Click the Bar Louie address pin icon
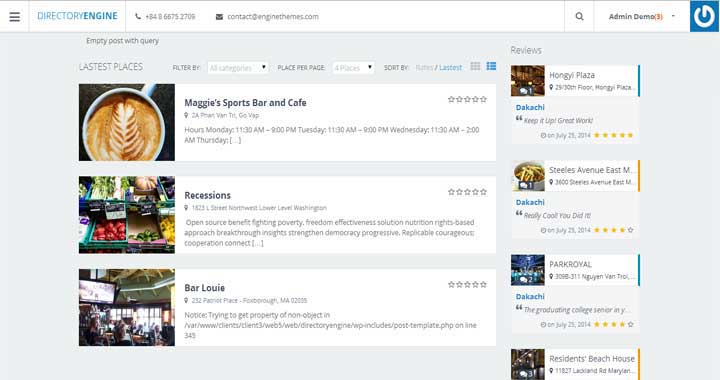Screen dimensions: 720x380 (x=186, y=301)
